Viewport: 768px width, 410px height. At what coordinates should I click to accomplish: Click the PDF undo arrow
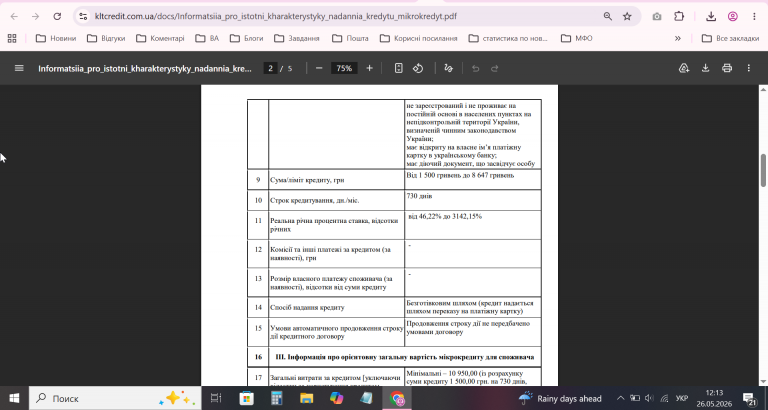(x=475, y=68)
